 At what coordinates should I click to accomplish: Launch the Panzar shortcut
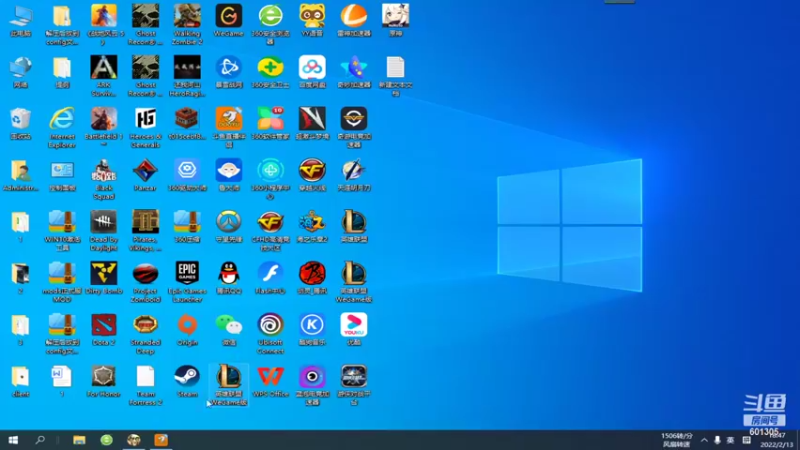pos(145,175)
